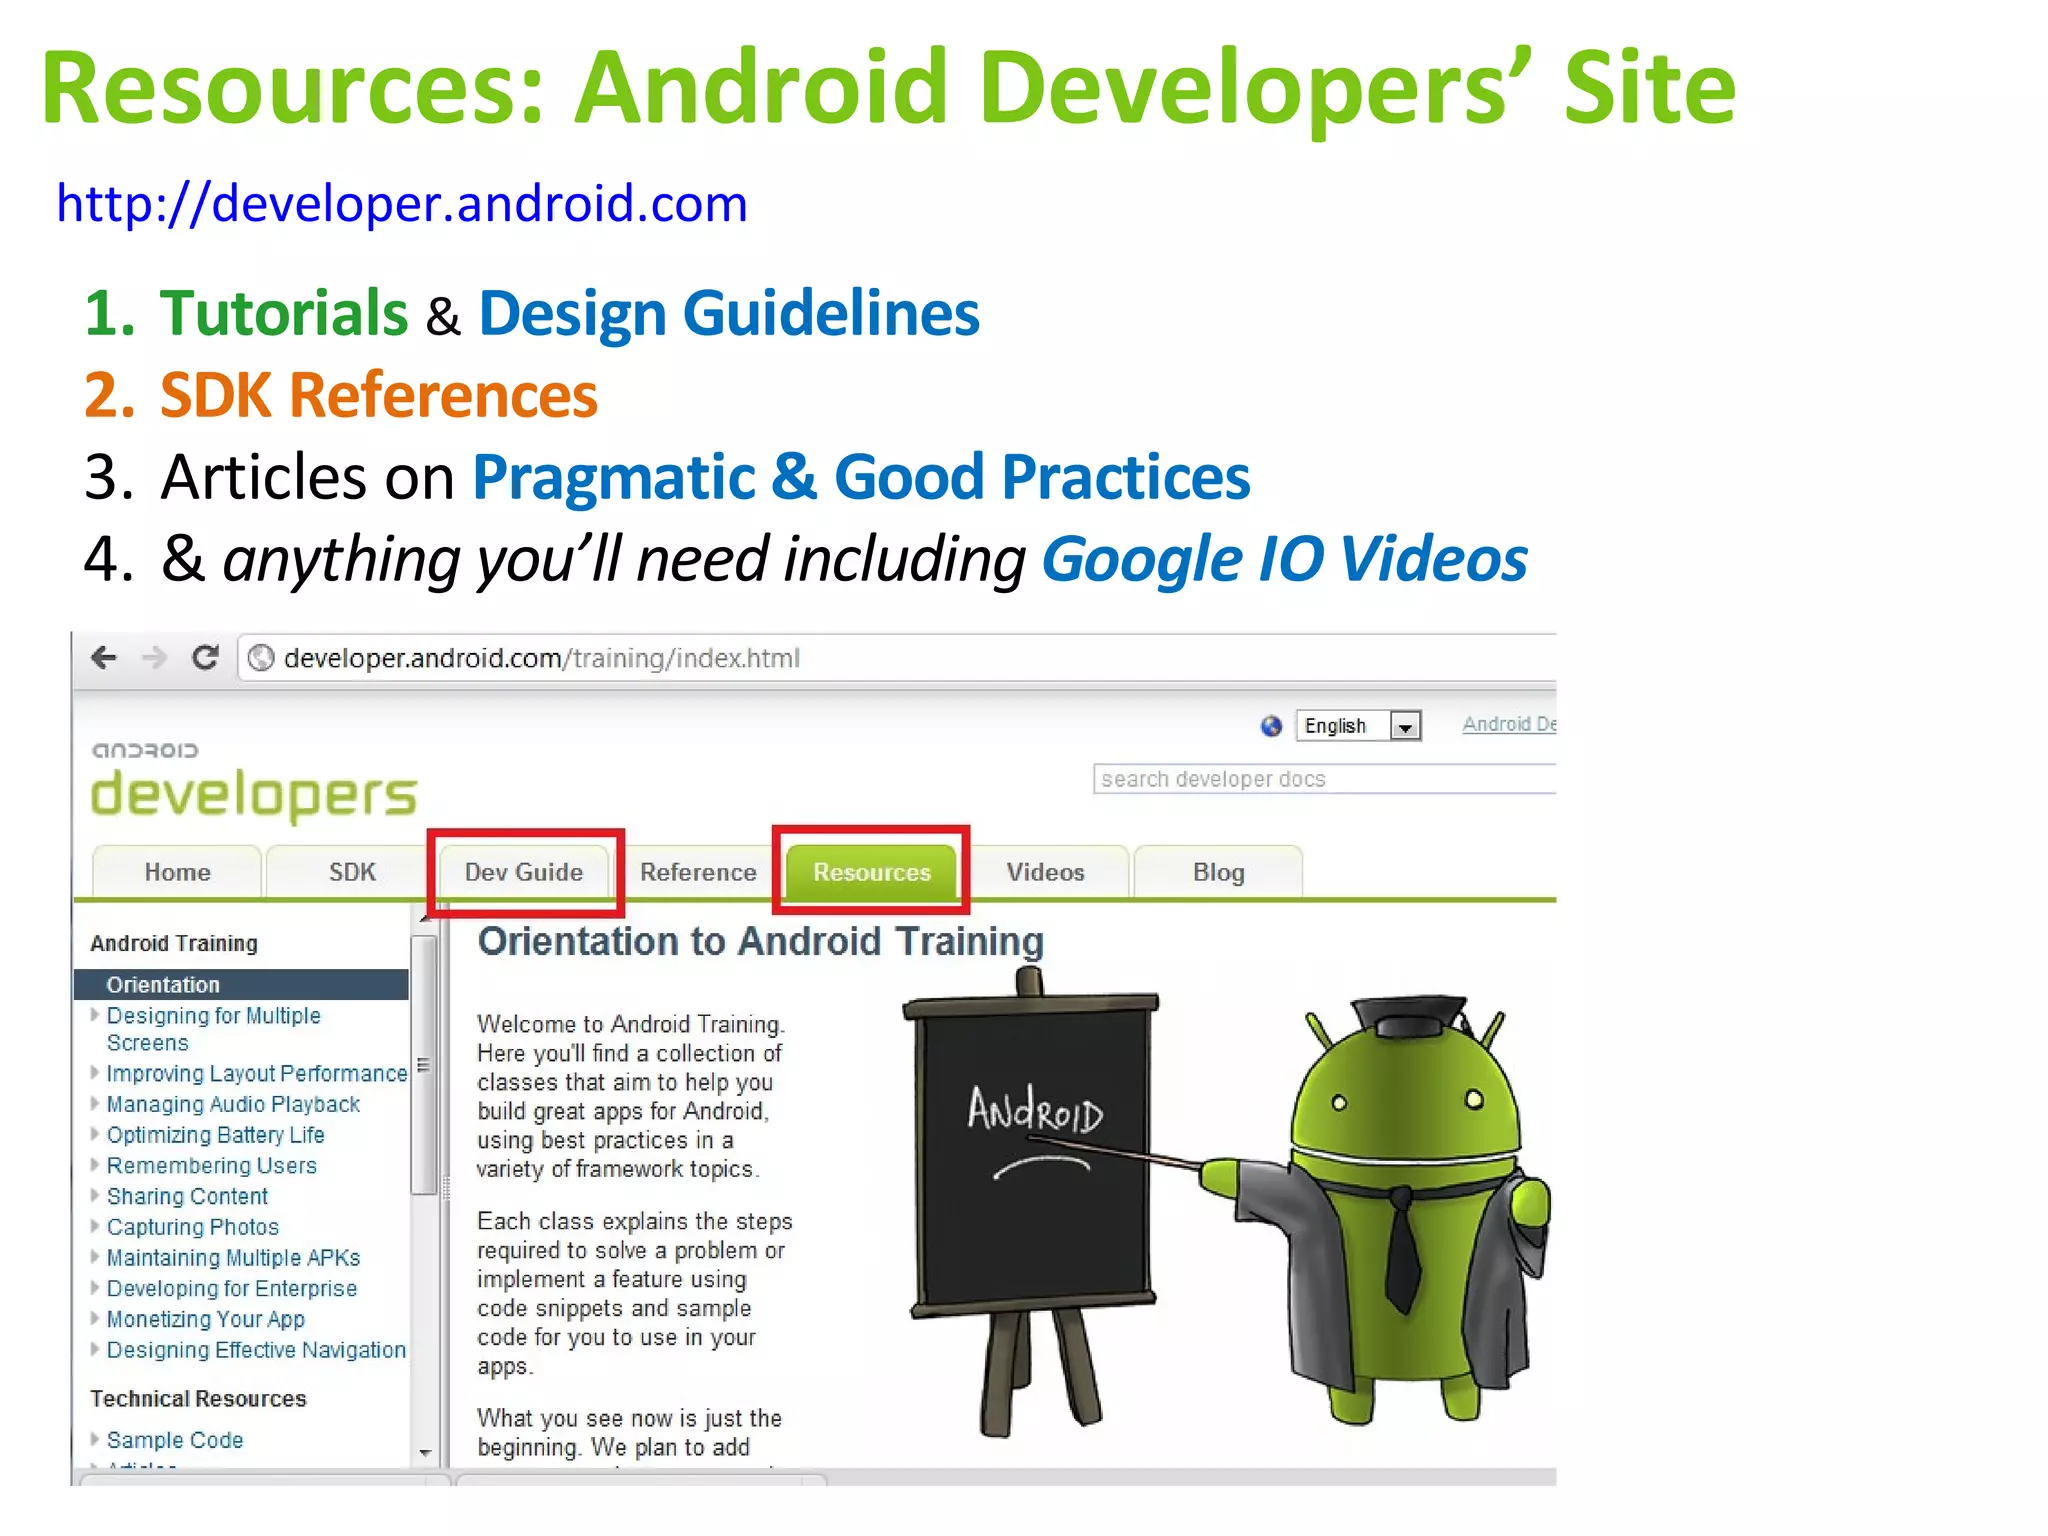Switch to the Reference tab
Viewport: 2048px width, 1536px height.
tap(698, 872)
